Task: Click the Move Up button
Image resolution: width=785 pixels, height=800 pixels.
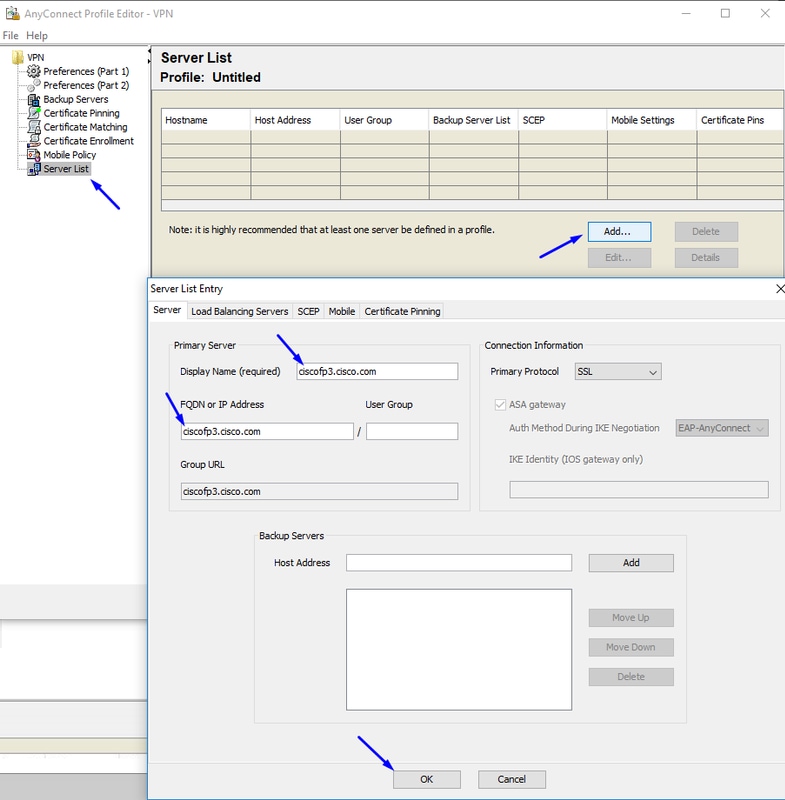Action: (631, 618)
